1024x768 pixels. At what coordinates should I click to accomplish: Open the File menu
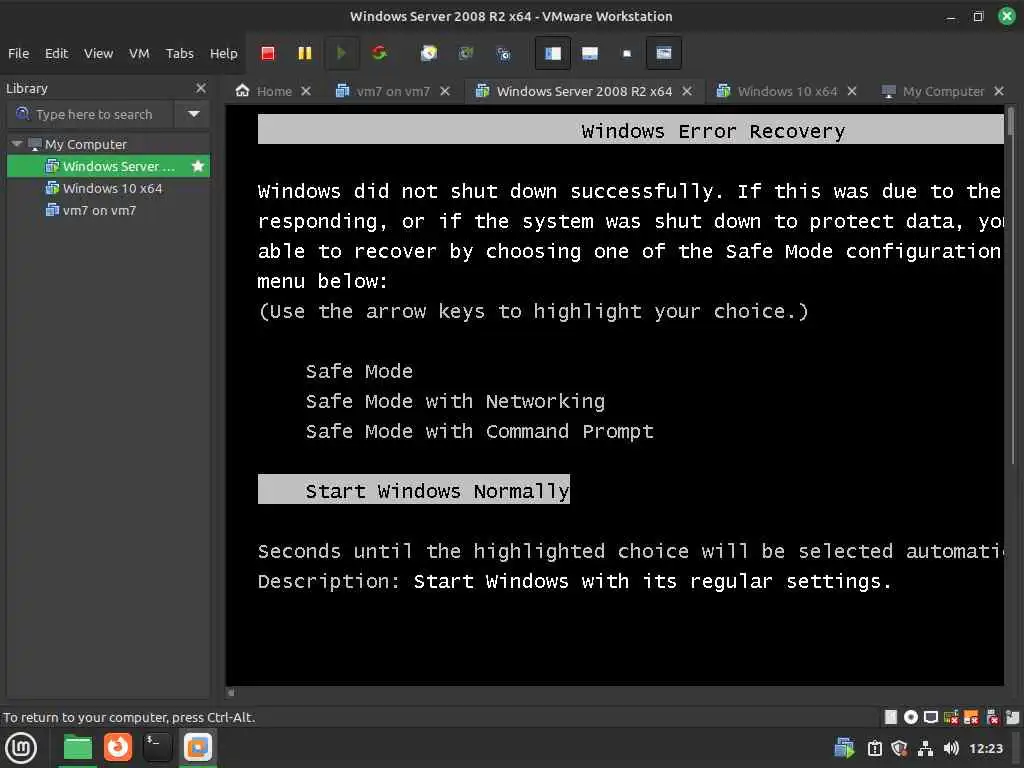pyautogui.click(x=18, y=54)
